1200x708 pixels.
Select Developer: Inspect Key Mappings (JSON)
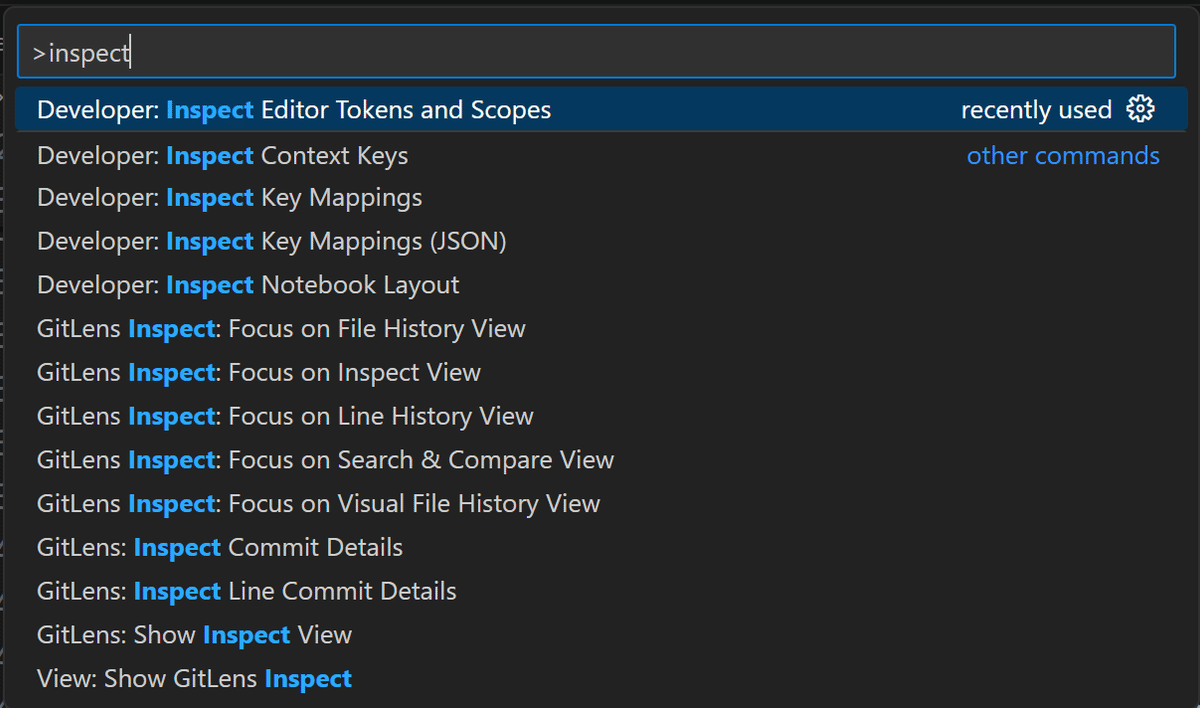pos(600,241)
